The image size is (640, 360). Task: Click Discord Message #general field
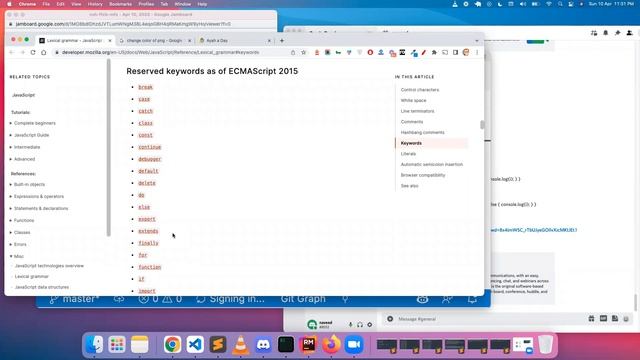tap(486, 319)
